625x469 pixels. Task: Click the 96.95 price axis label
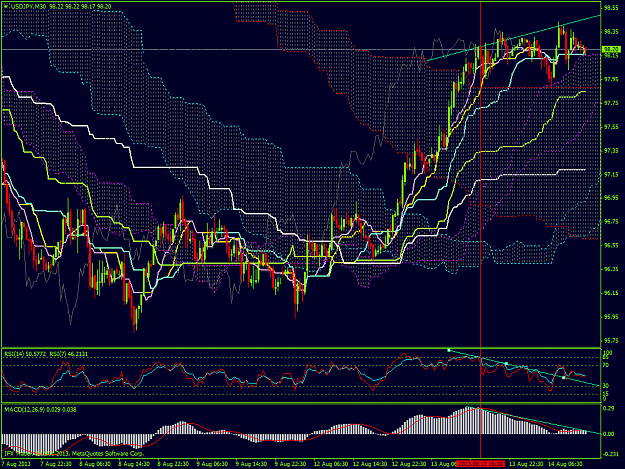[611, 198]
